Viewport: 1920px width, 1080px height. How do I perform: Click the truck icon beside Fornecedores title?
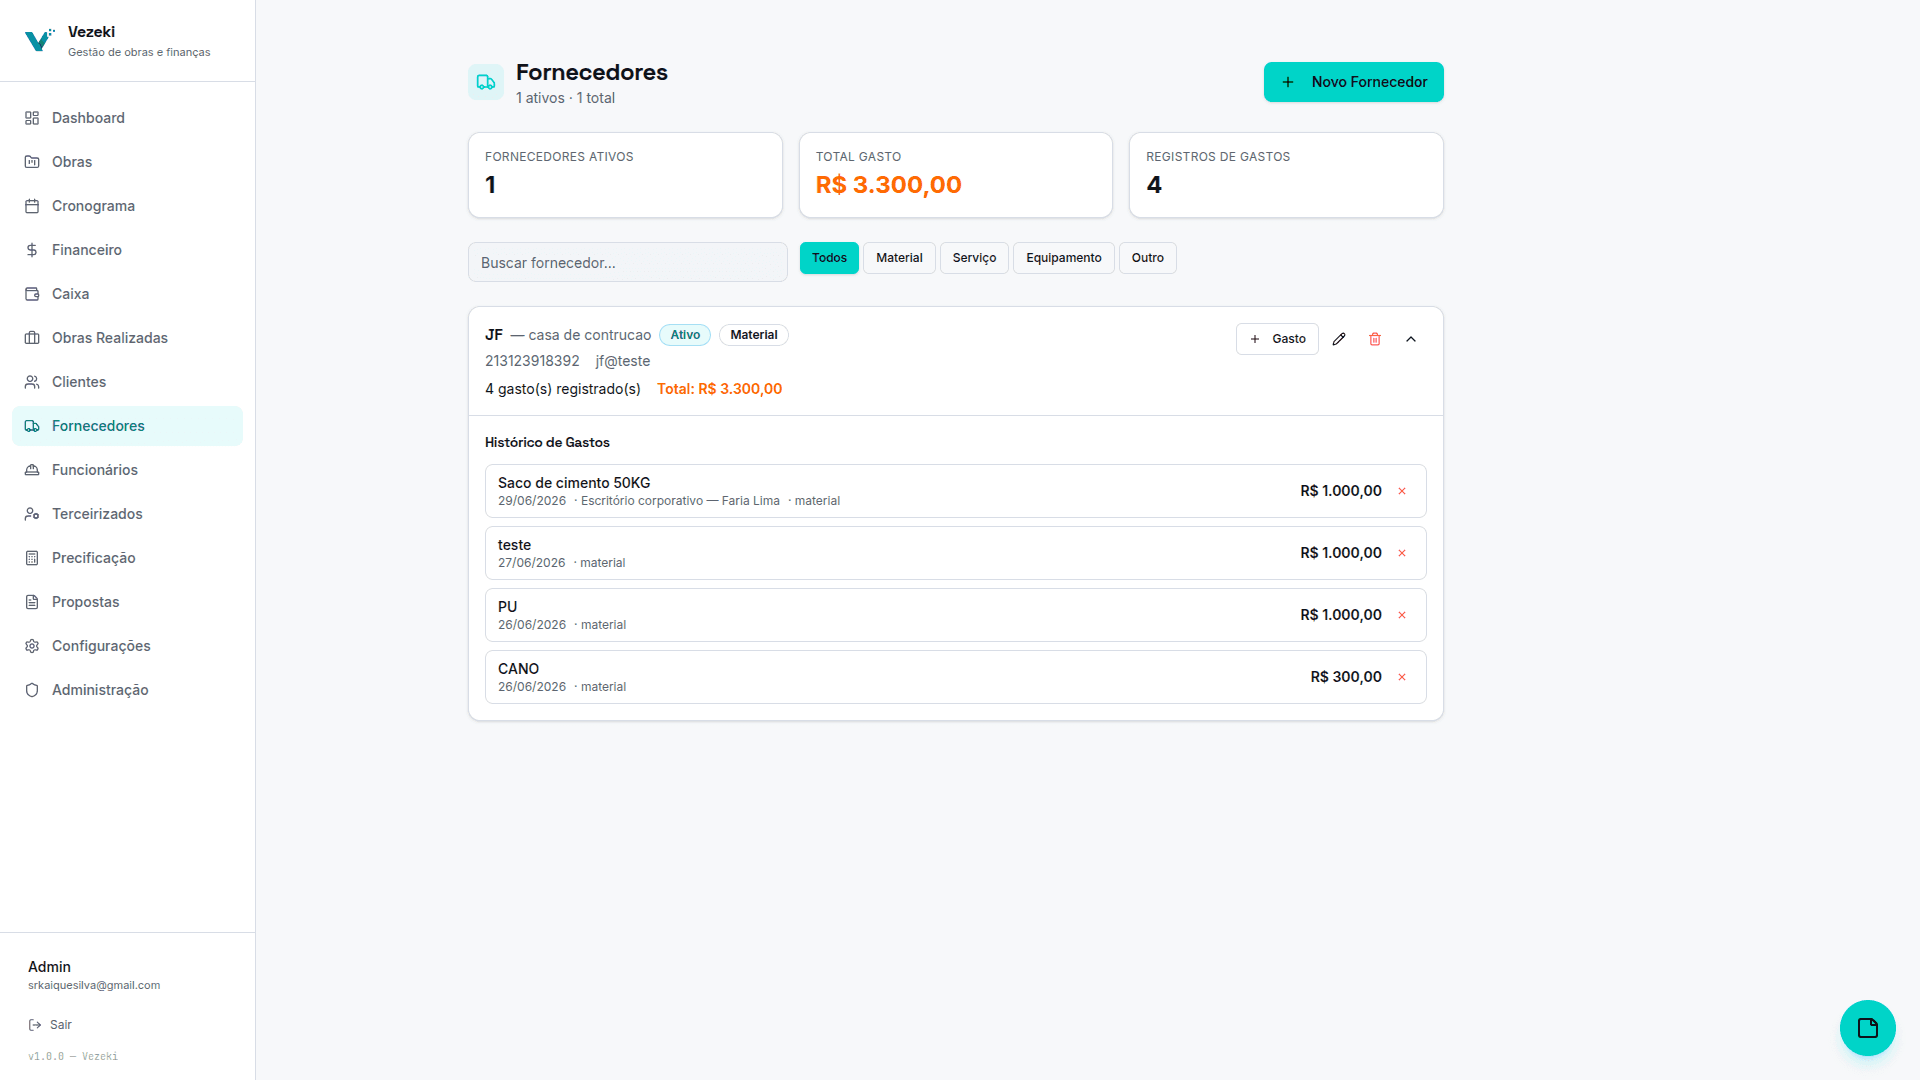click(x=486, y=82)
